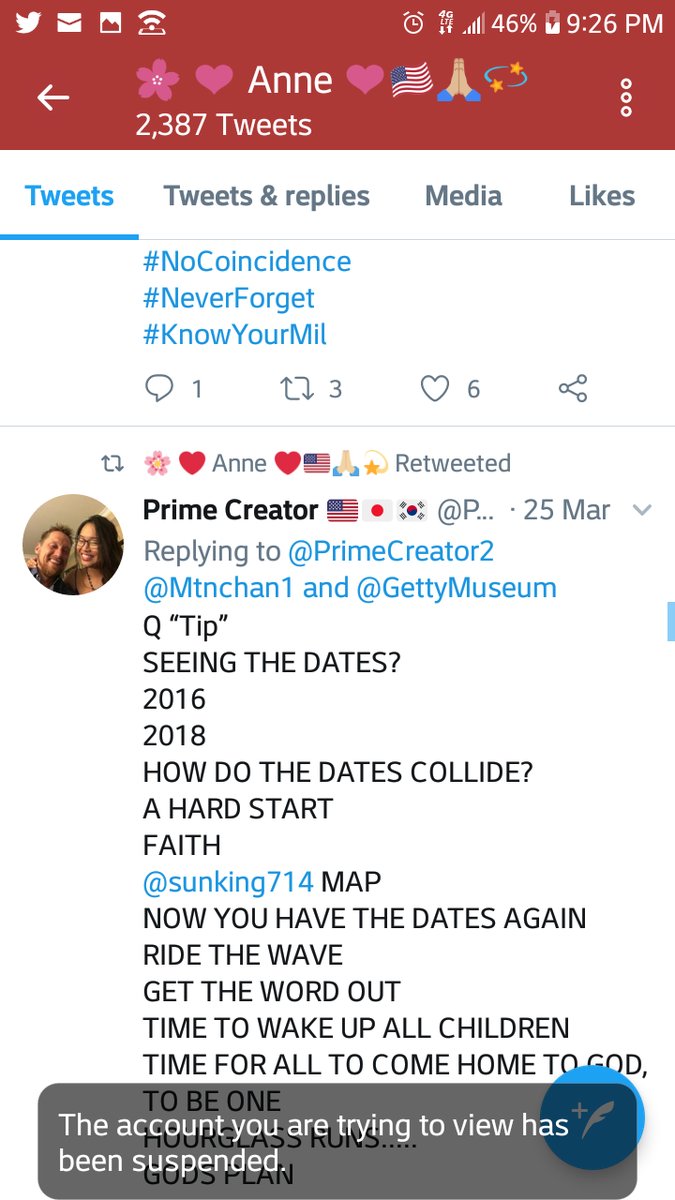Like the tweet with heart icon
Image resolution: width=675 pixels, height=1200 pixels.
(x=434, y=388)
